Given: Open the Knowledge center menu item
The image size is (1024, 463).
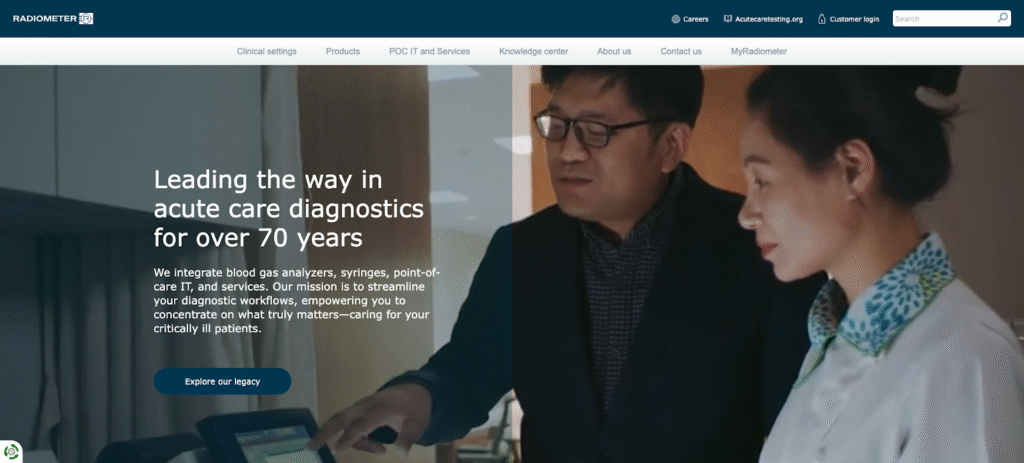Looking at the screenshot, I should point(533,51).
